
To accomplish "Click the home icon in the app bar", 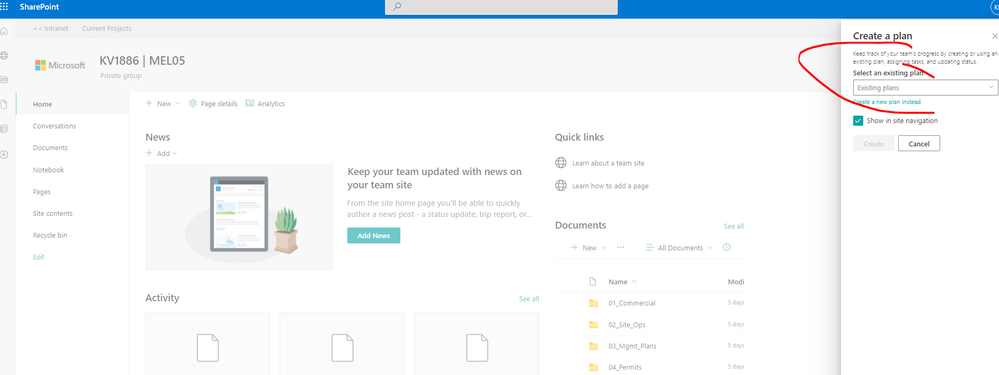I will point(4,32).
